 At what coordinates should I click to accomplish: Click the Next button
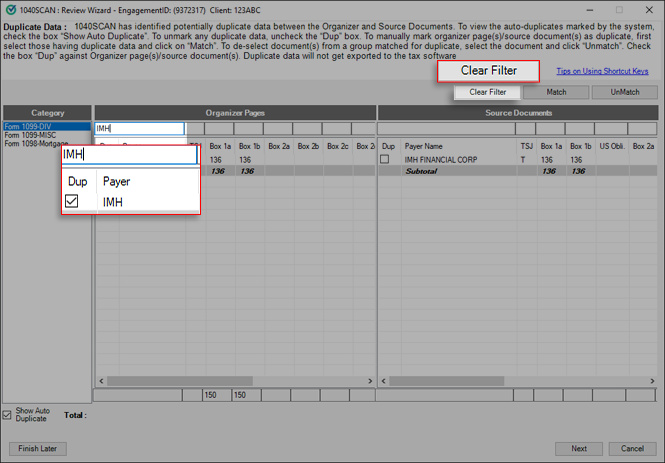click(x=579, y=449)
